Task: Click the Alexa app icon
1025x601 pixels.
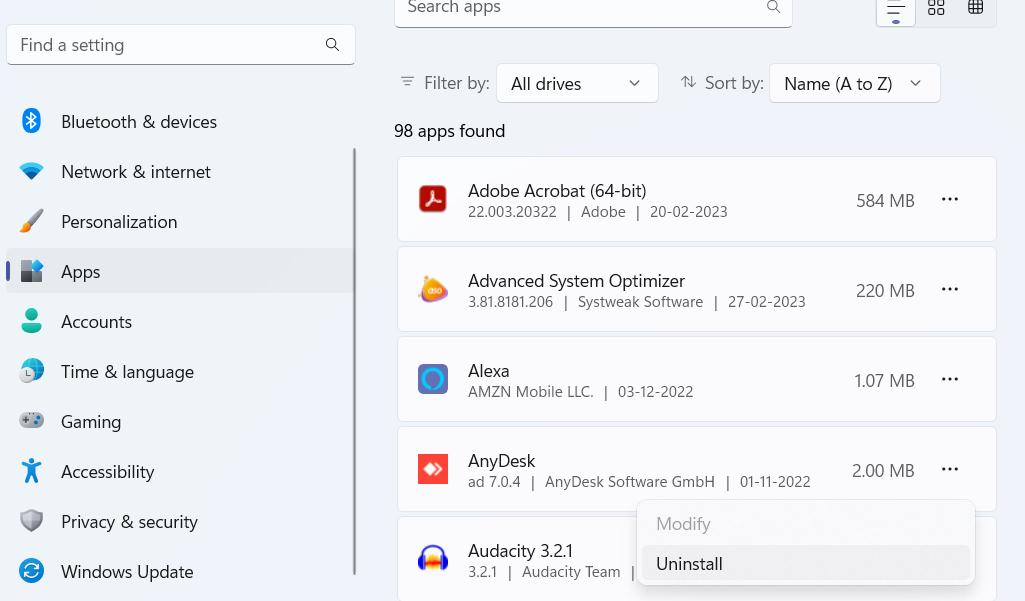Action: pos(433,379)
